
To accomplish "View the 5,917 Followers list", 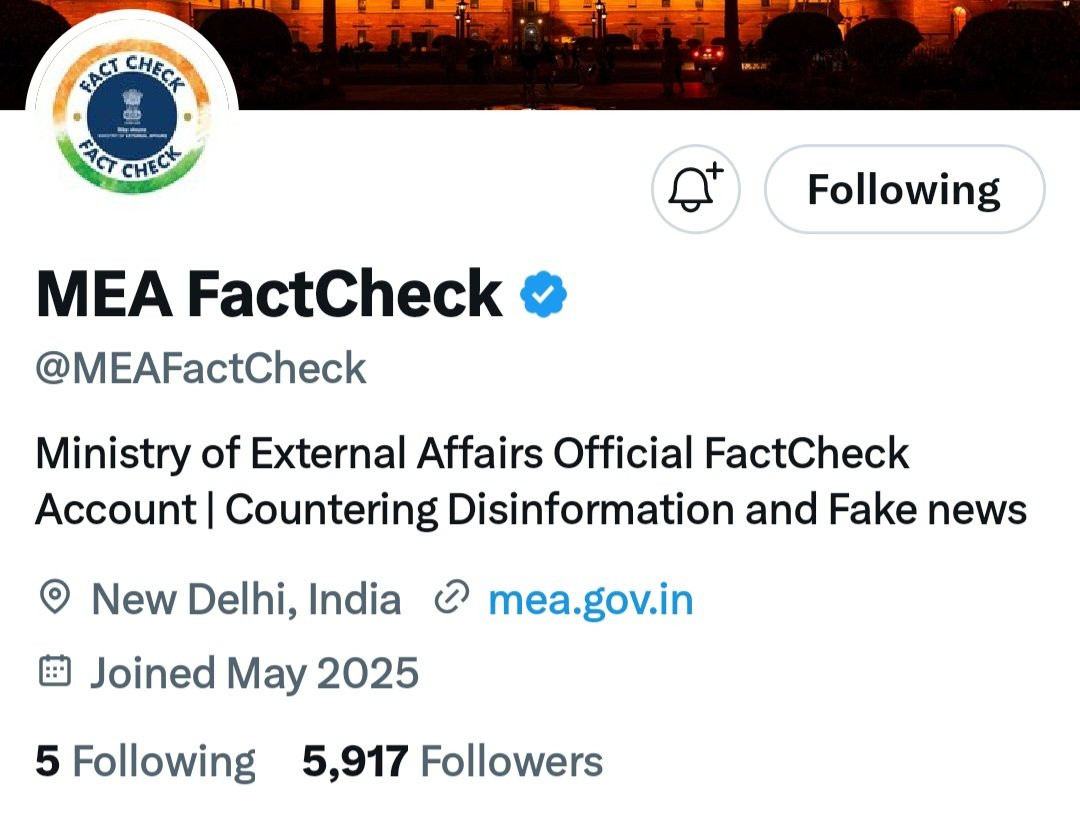I will pos(452,762).
